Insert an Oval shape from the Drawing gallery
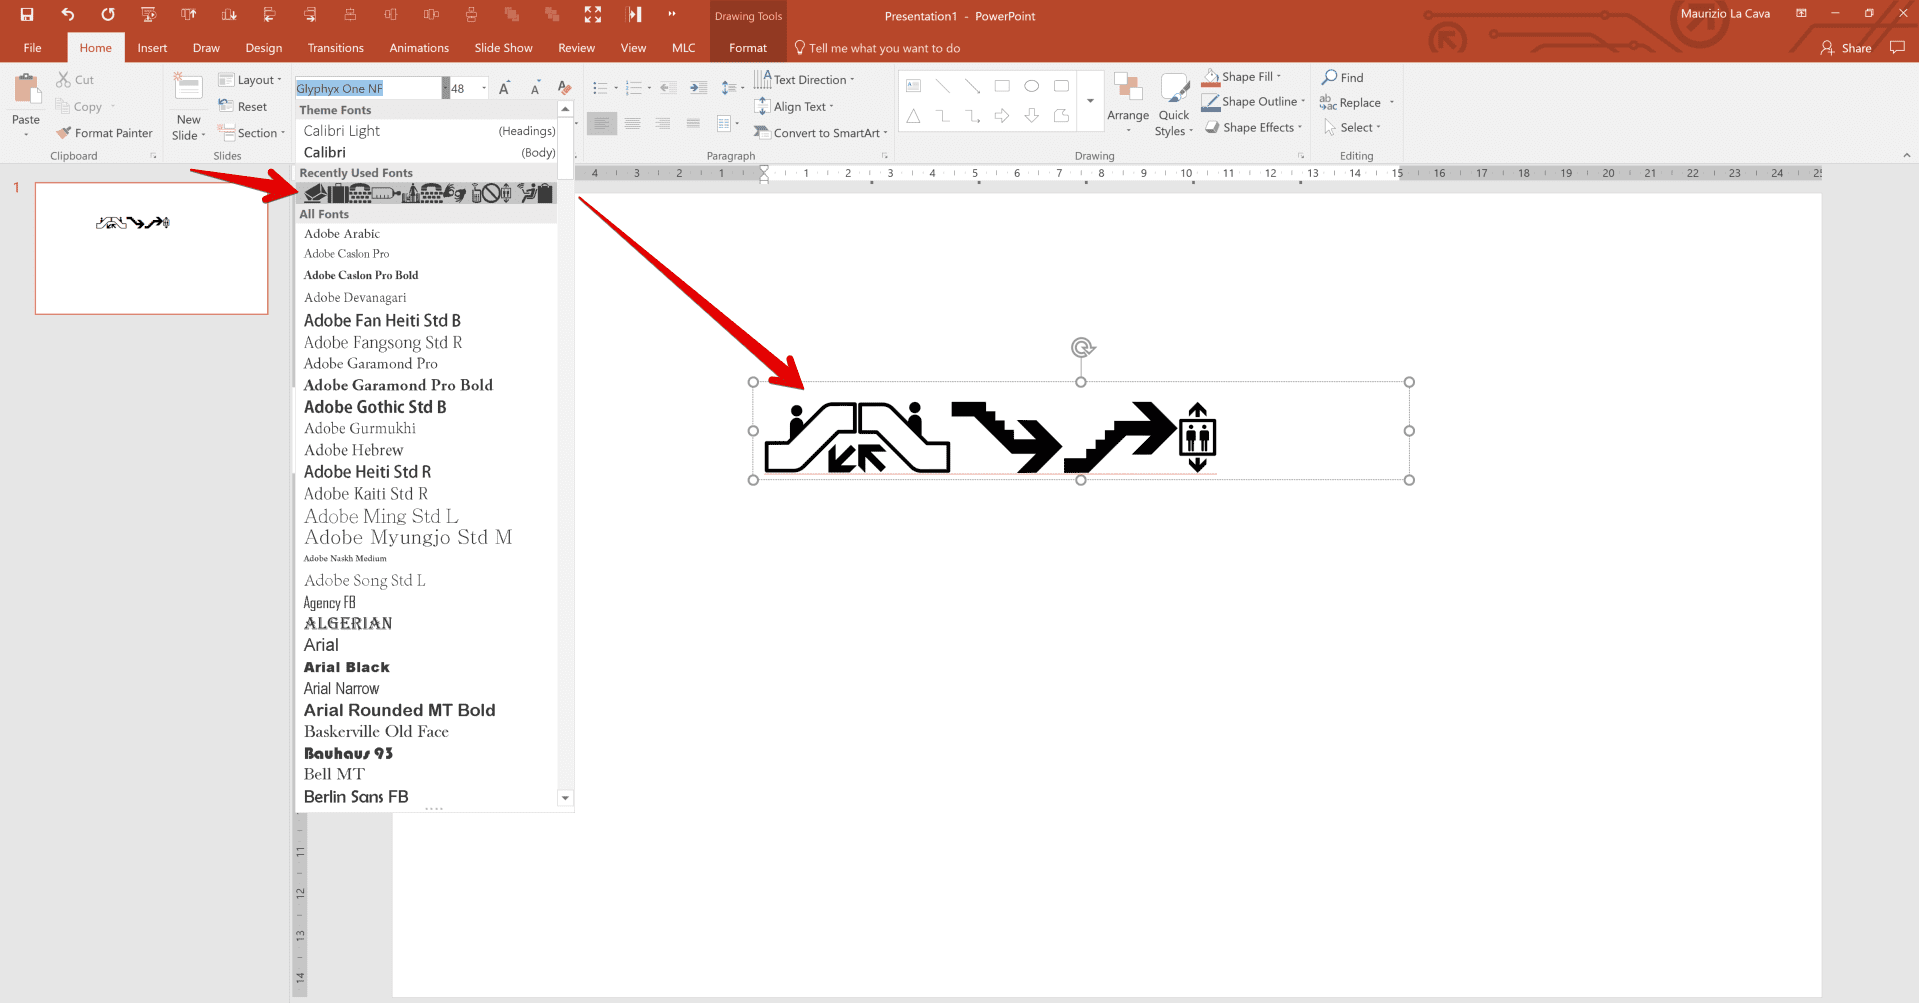Screen dimensions: 1919x1003 pos(1032,86)
